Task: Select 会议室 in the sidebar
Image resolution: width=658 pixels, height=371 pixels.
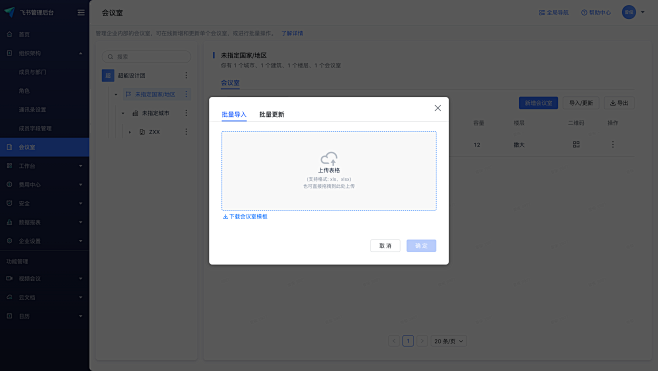Action: pyautogui.click(x=44, y=147)
